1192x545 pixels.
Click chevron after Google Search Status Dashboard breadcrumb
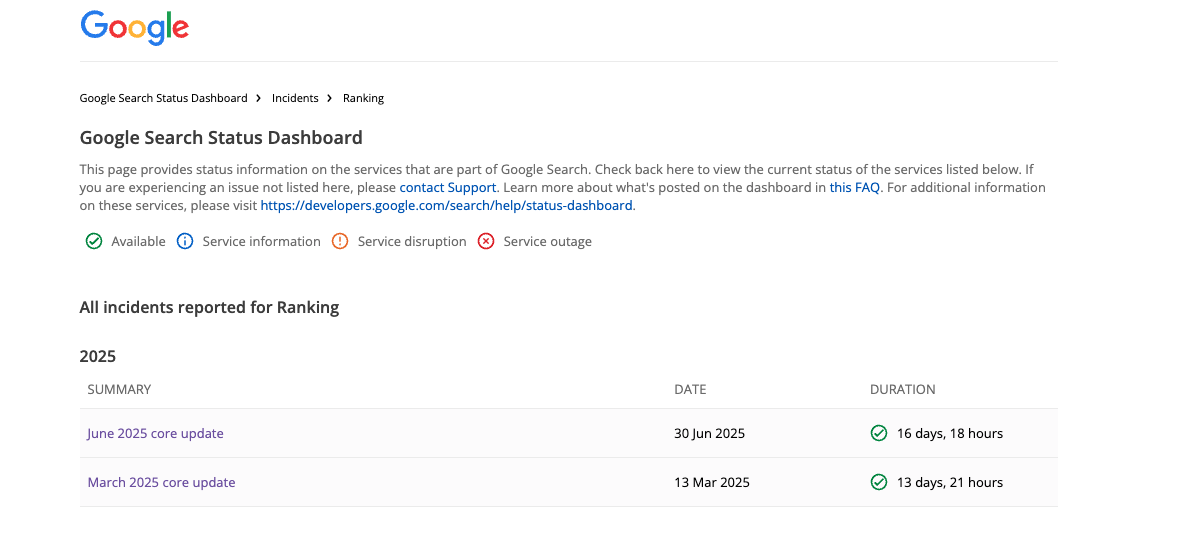tap(258, 98)
